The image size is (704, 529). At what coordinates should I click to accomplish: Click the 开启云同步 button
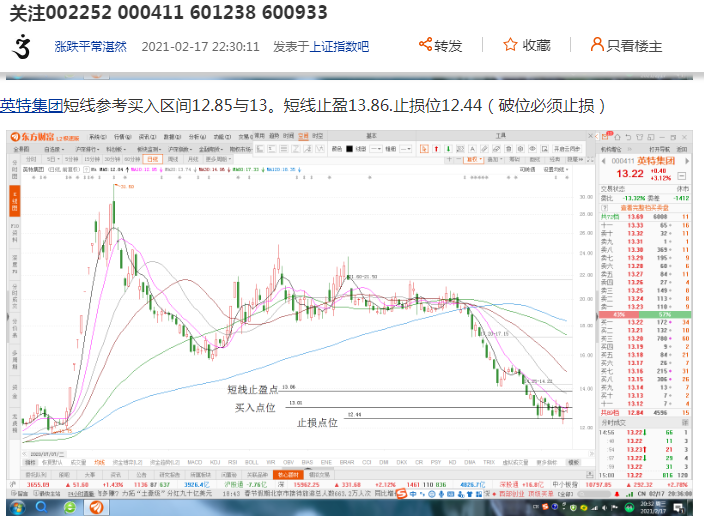click(567, 149)
